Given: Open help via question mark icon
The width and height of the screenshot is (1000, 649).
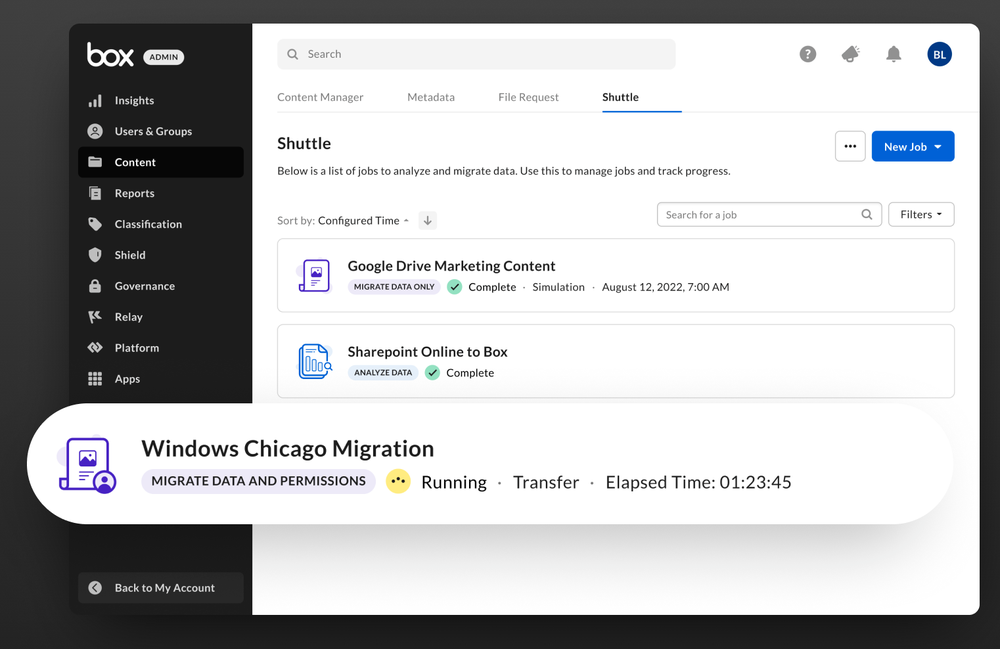Looking at the screenshot, I should click(x=808, y=54).
